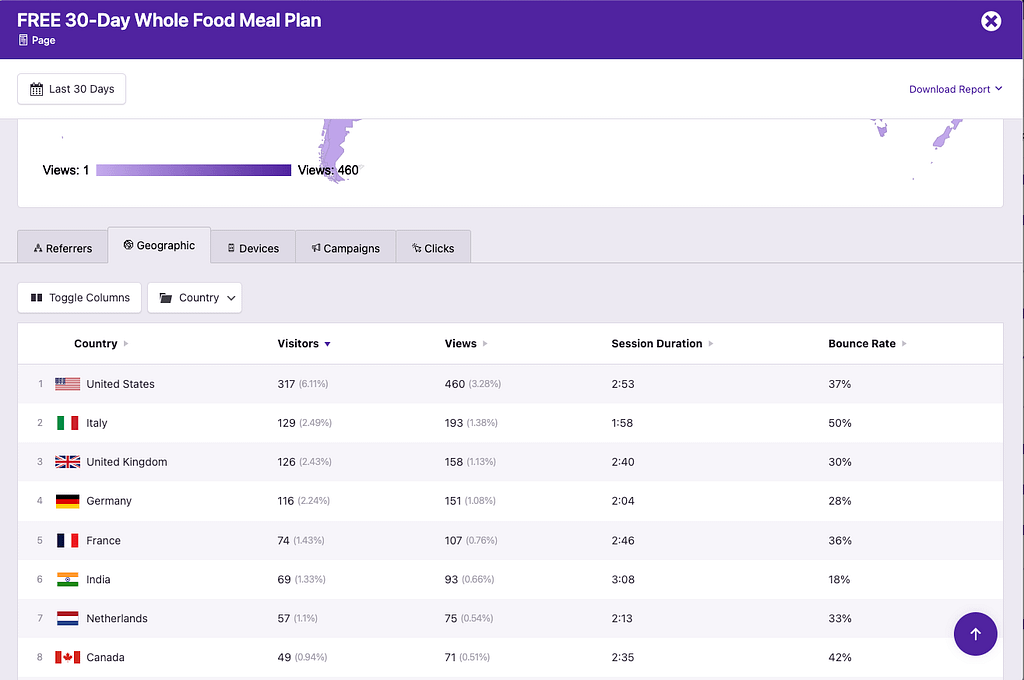The height and width of the screenshot is (680, 1024).
Task: Expand the Country grouping dropdown
Action: (x=195, y=298)
